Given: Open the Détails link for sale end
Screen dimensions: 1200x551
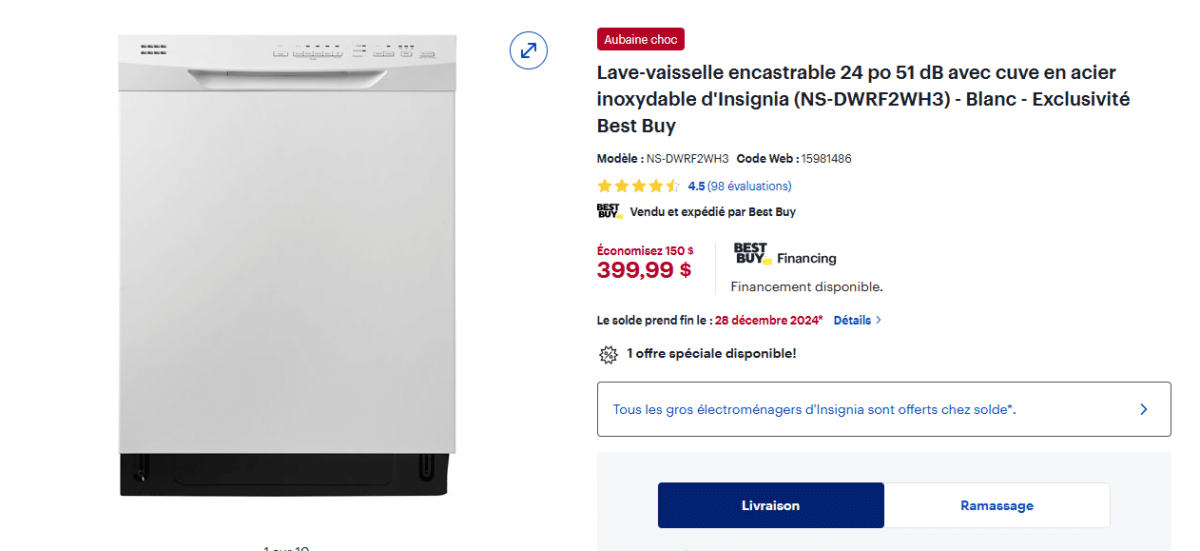Looking at the screenshot, I should coord(852,320).
